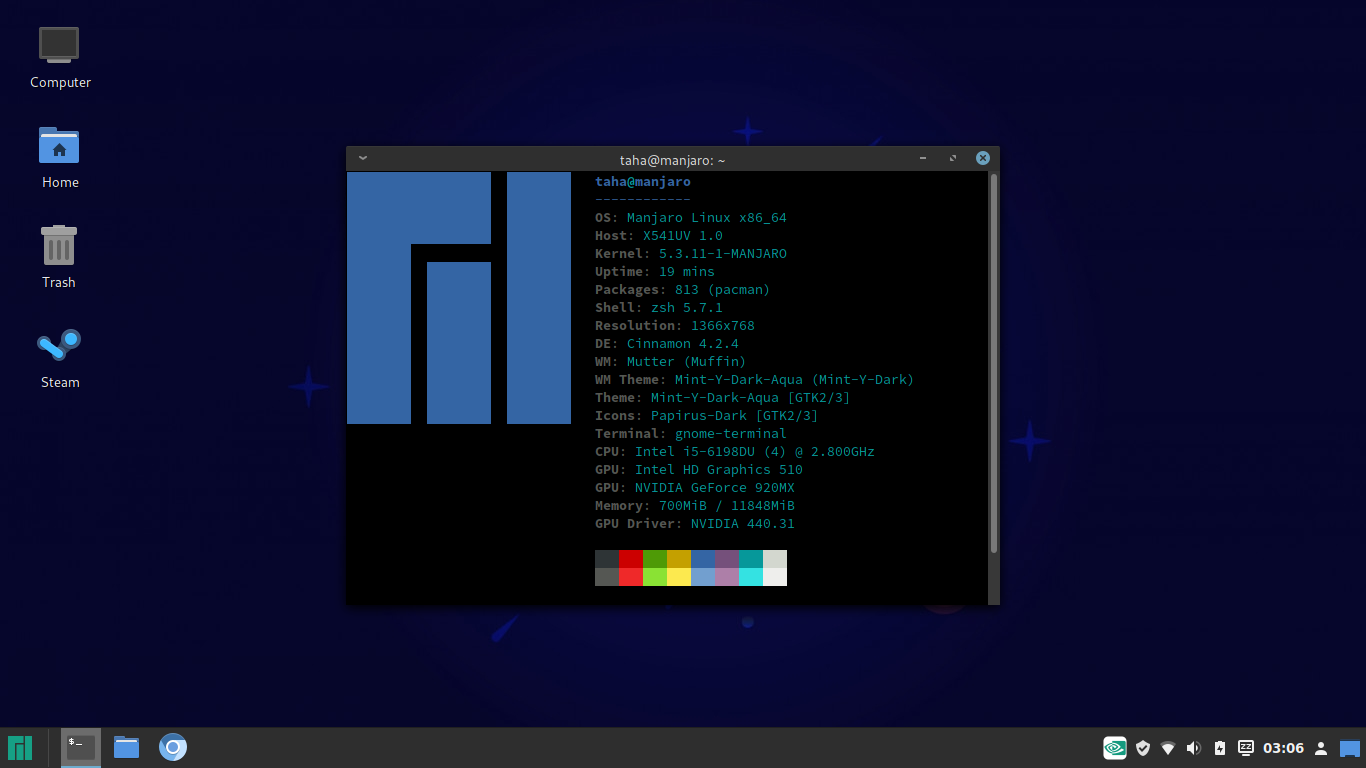Click the Manjaro ASCII logo in the terminal
1366x768 pixels.
coord(459,298)
